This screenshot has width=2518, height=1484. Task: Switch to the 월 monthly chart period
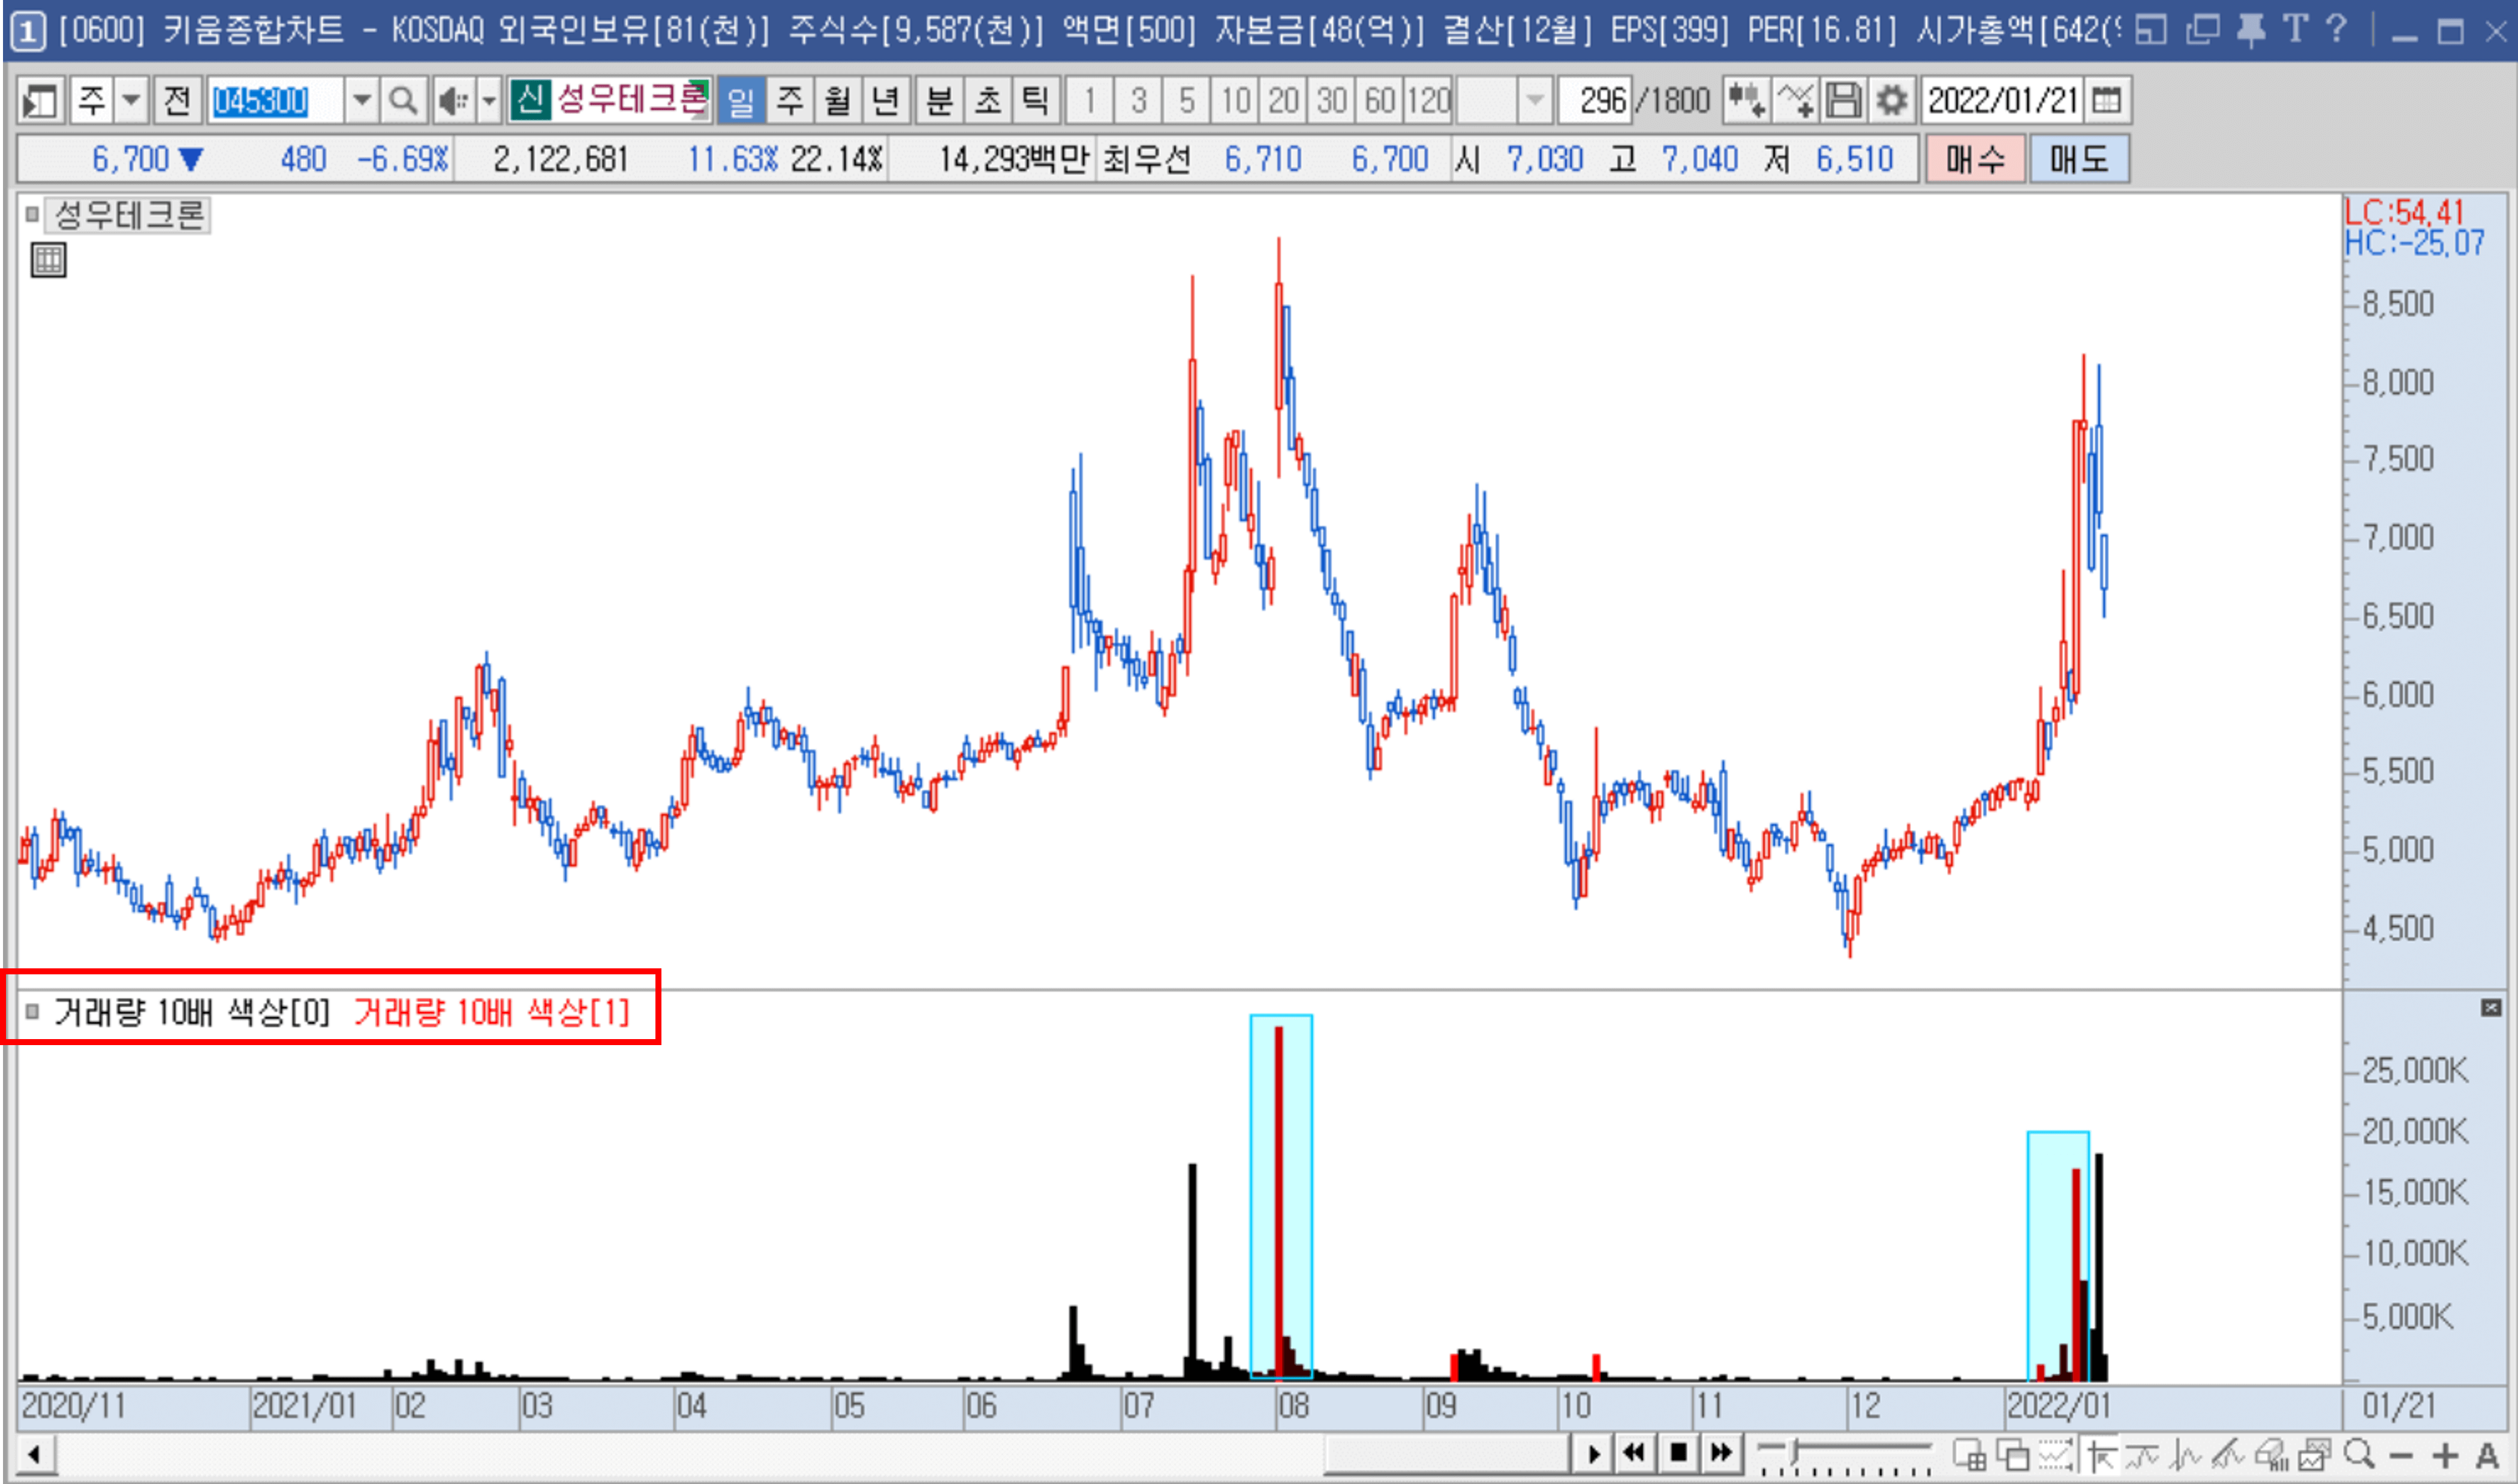tap(837, 100)
